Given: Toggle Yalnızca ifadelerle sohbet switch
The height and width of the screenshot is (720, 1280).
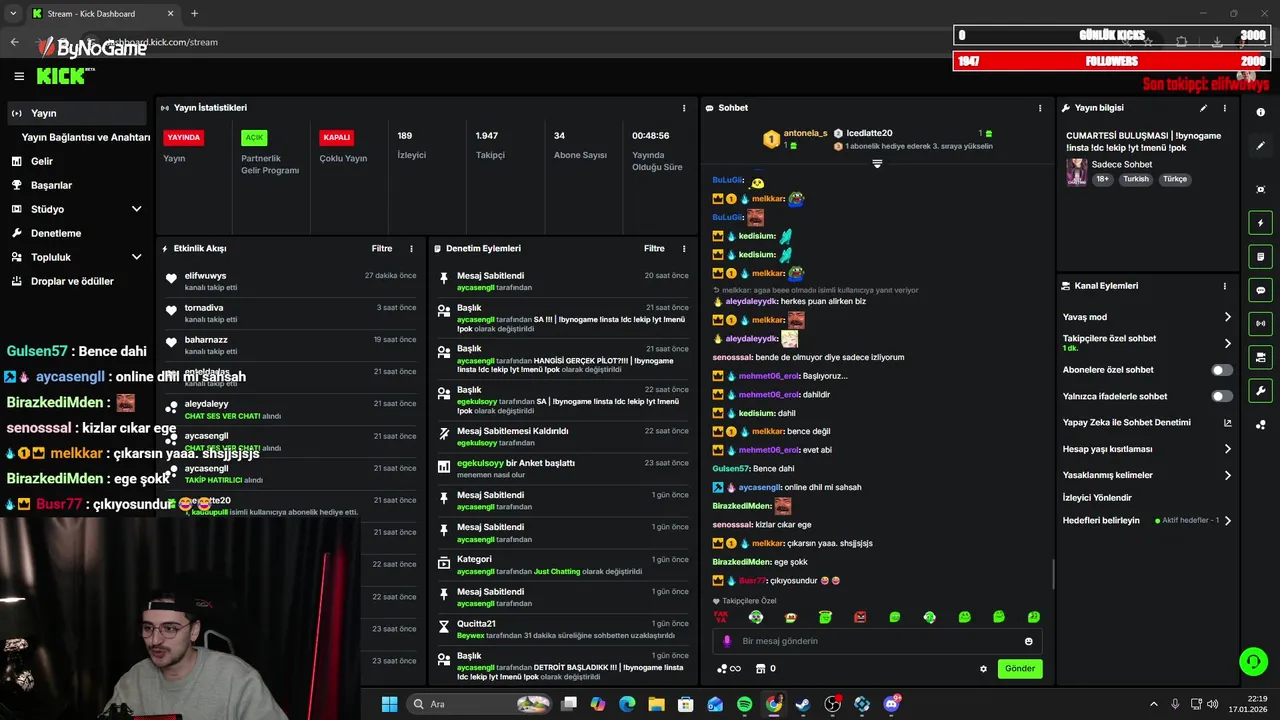Looking at the screenshot, I should [x=1222, y=396].
